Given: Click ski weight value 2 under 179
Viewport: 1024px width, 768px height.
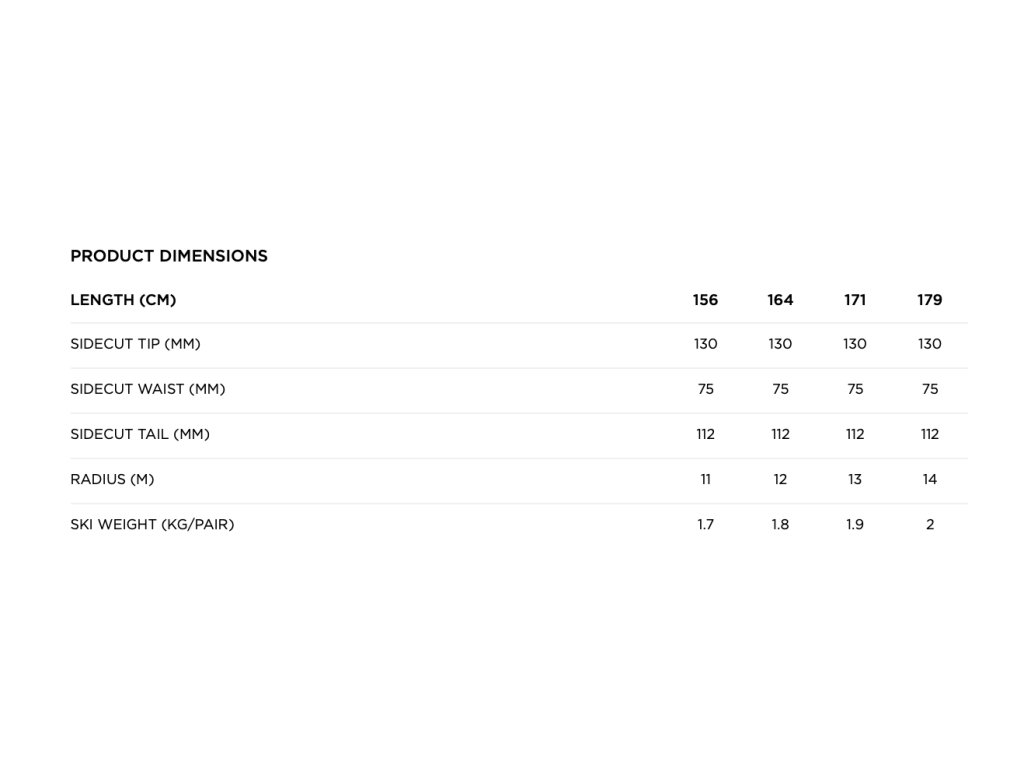Looking at the screenshot, I should 930,524.
